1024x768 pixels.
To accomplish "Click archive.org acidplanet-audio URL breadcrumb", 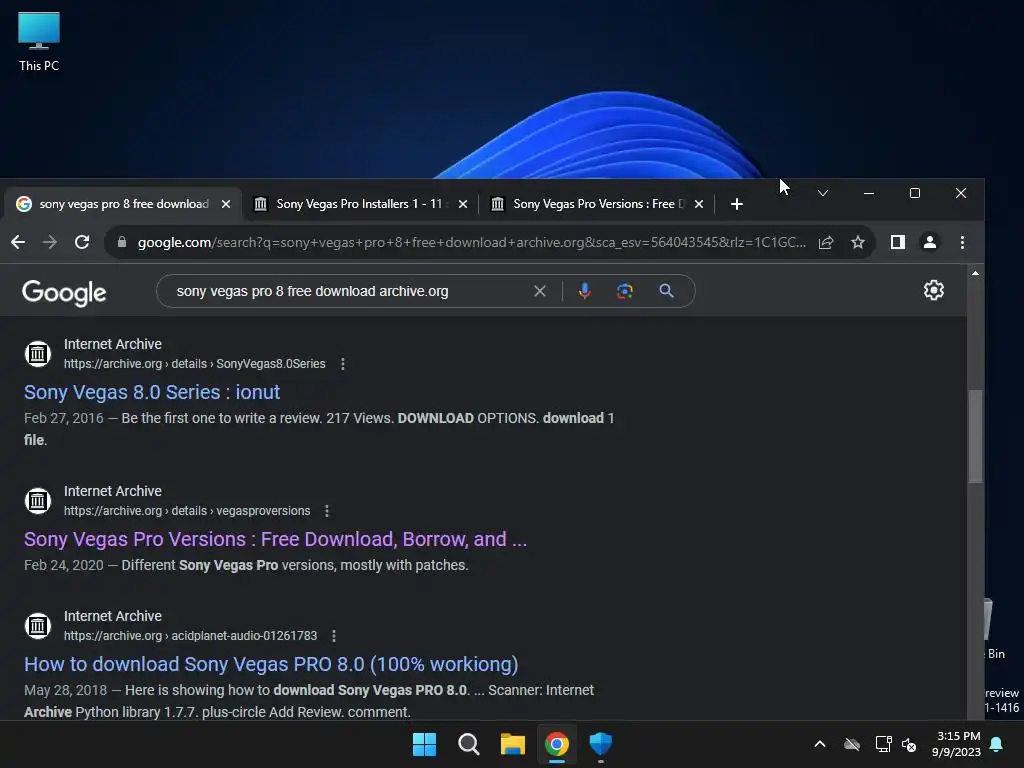I will point(191,635).
